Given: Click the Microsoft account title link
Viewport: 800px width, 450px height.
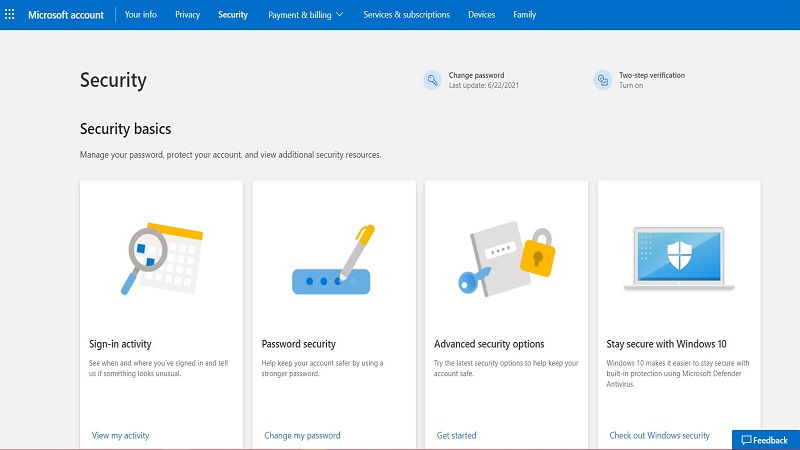Looking at the screenshot, I should (65, 15).
